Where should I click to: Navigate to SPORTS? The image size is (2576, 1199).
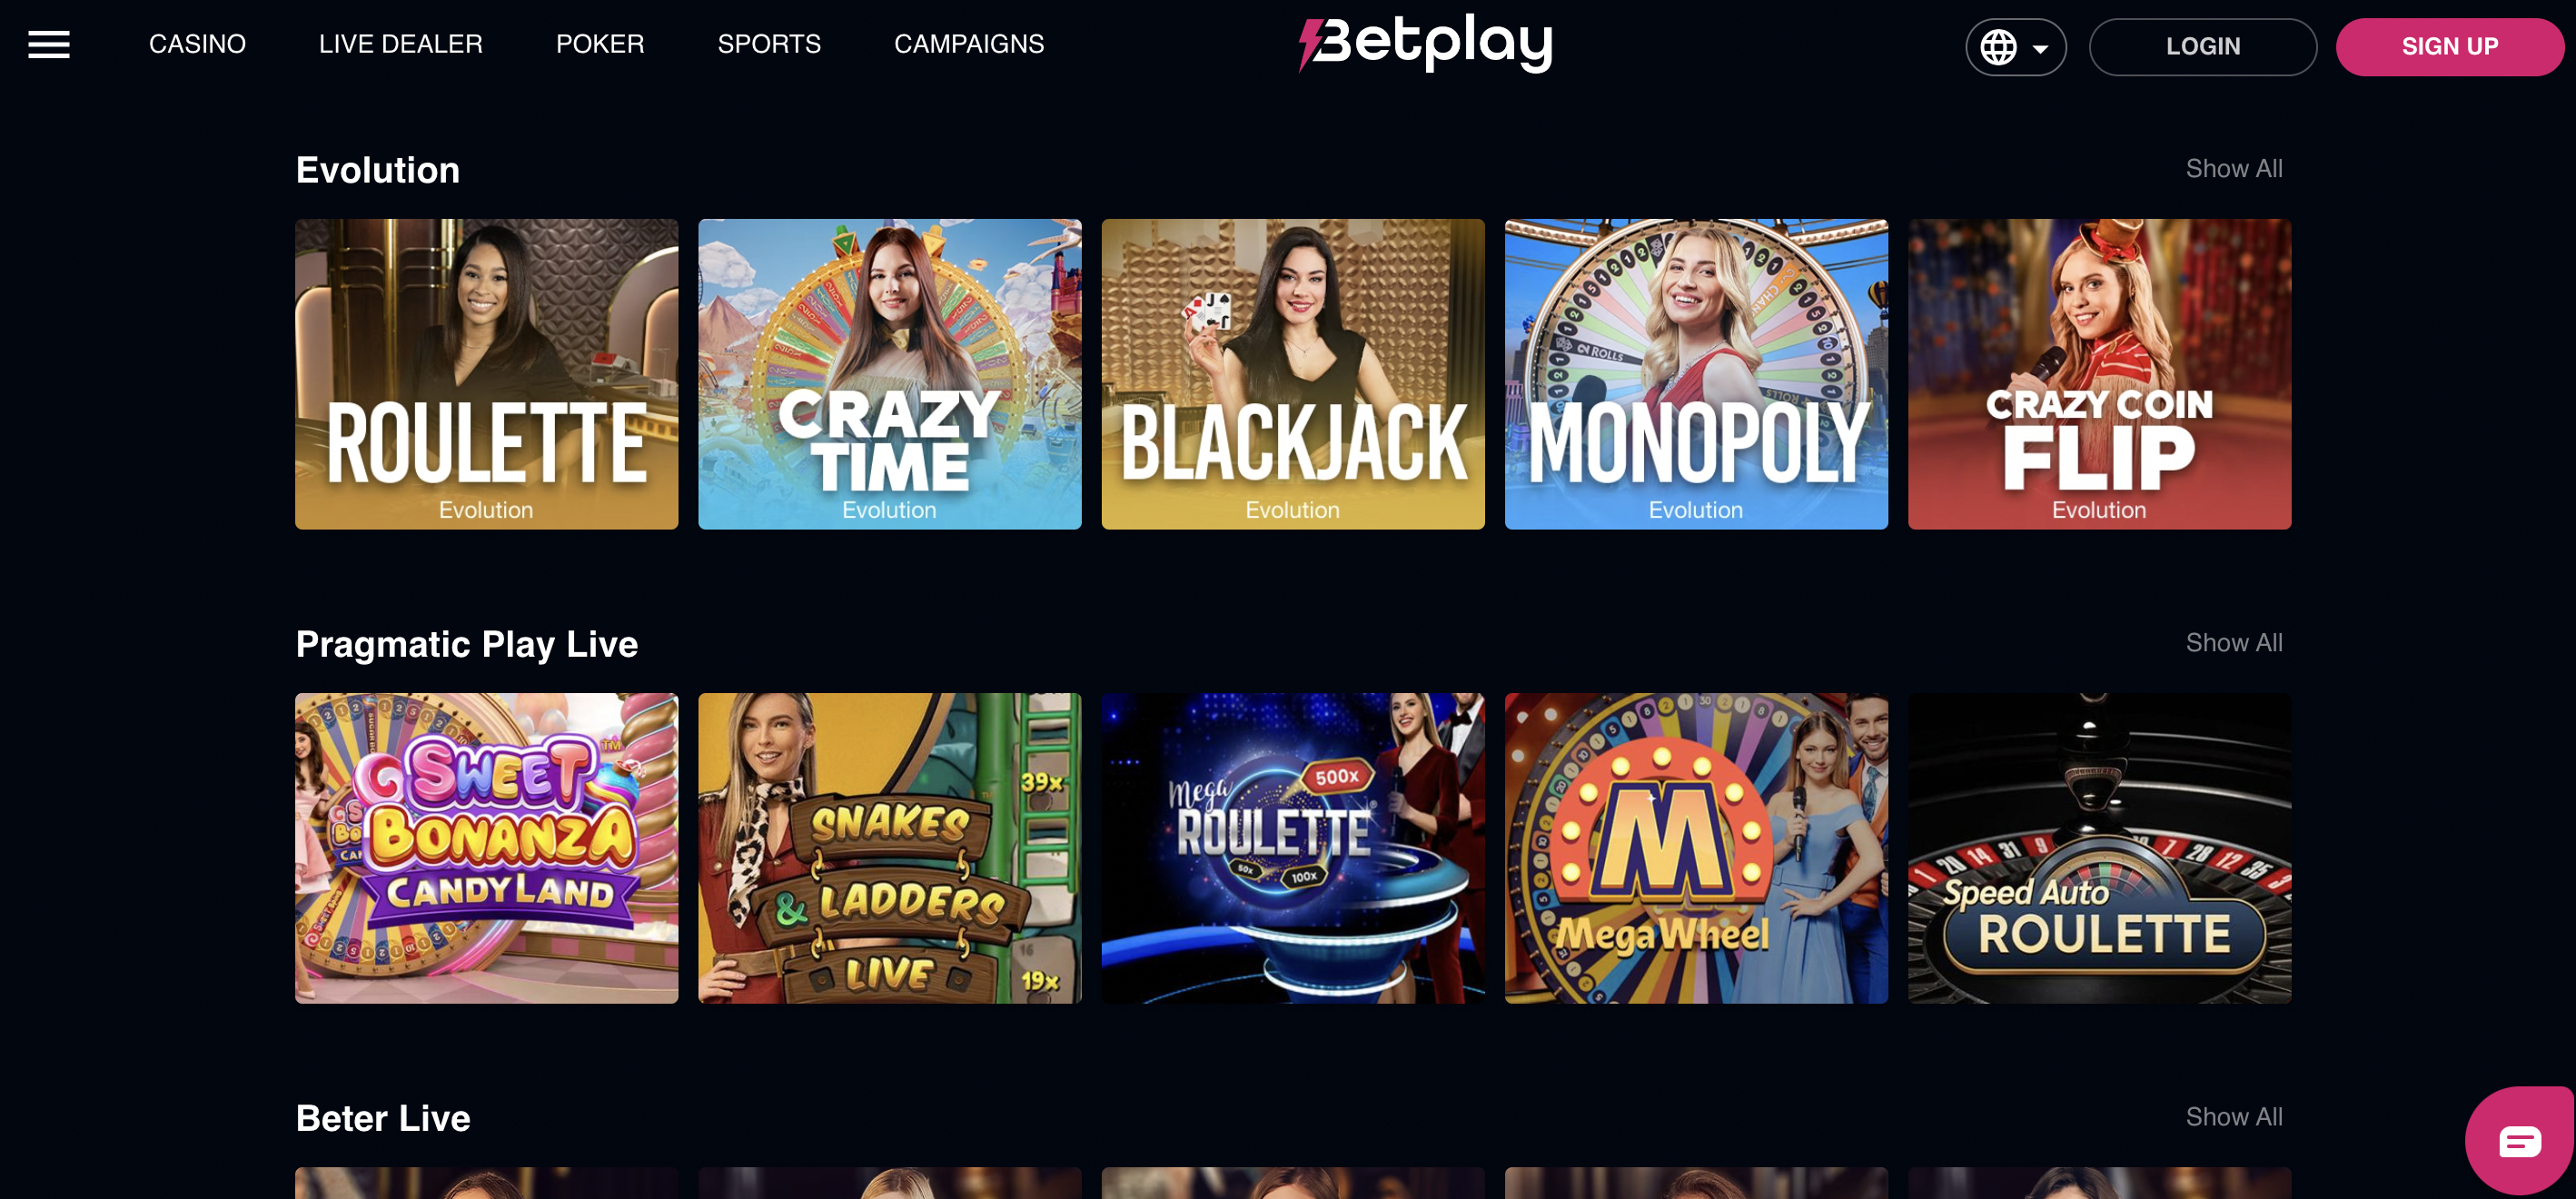(x=769, y=44)
